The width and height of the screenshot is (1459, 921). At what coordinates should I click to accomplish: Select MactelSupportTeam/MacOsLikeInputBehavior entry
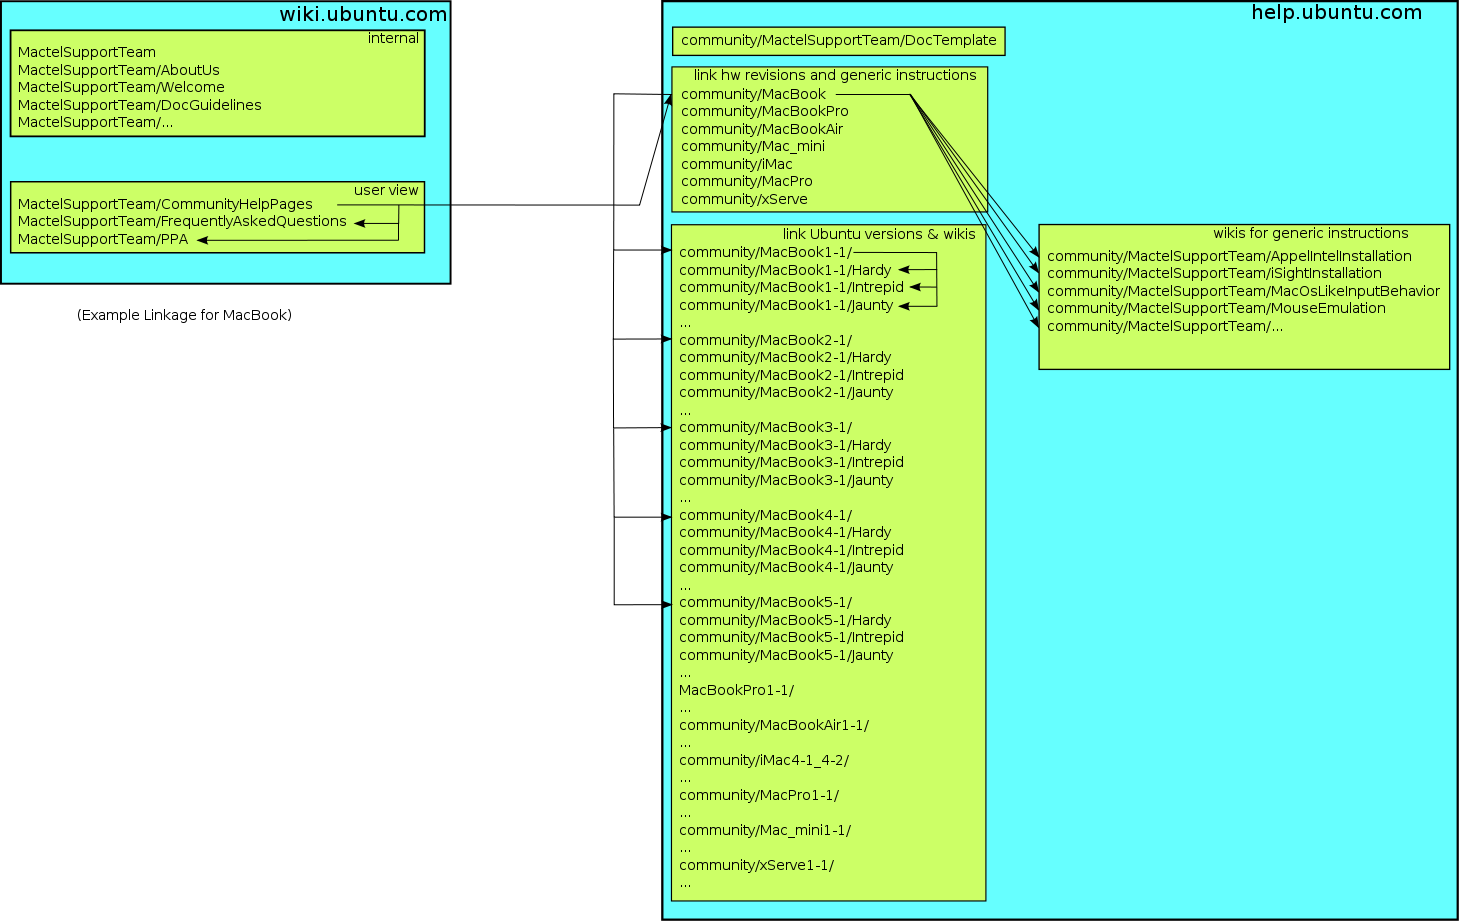(x=1243, y=291)
